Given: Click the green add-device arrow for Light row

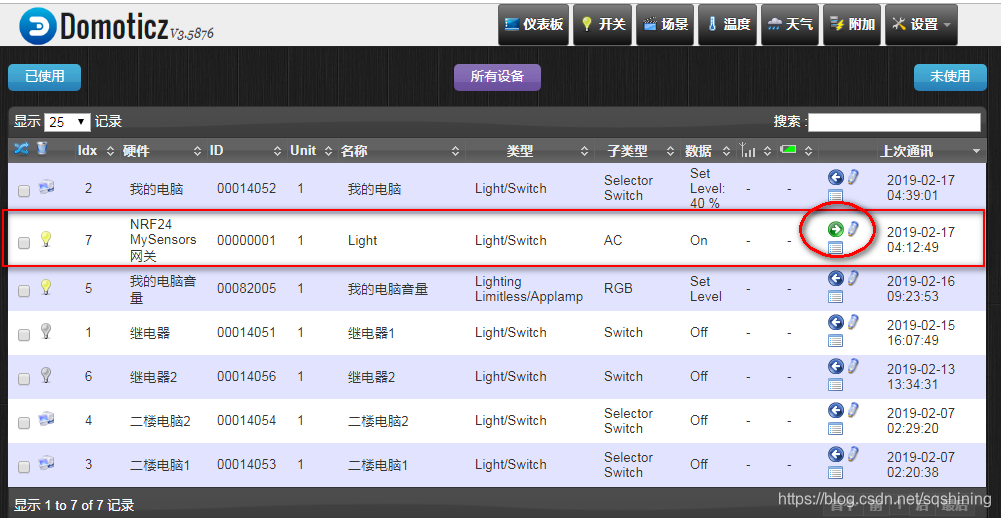Looking at the screenshot, I should (x=835, y=229).
